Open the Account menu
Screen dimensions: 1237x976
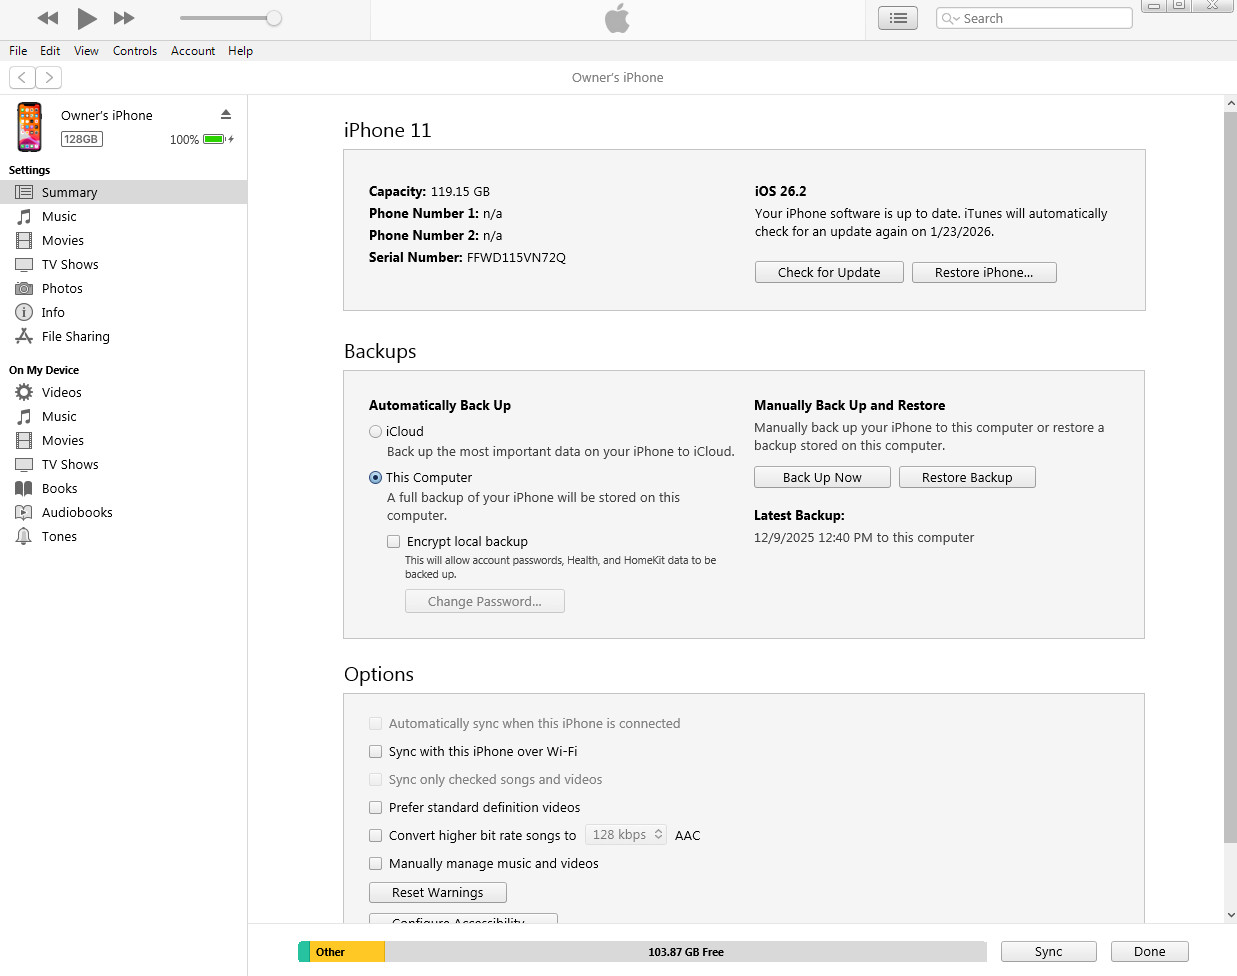pyautogui.click(x=193, y=51)
